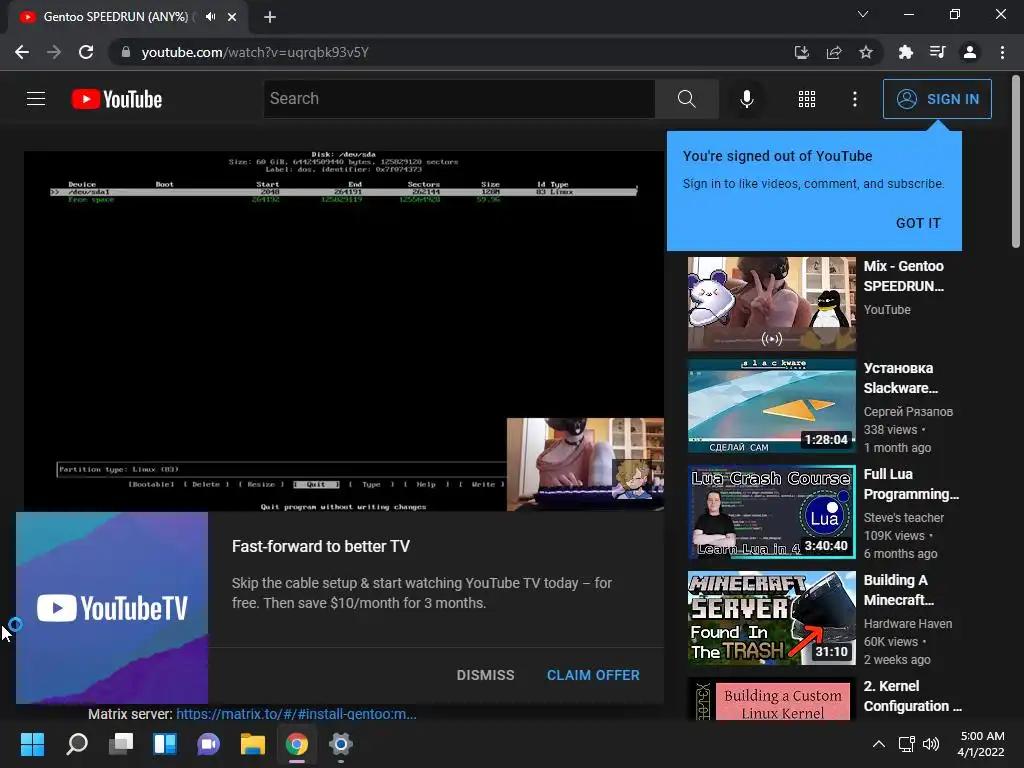This screenshot has height=768, width=1024.
Task: Click DISMISS on the YouTube TV offer
Action: pyautogui.click(x=485, y=675)
